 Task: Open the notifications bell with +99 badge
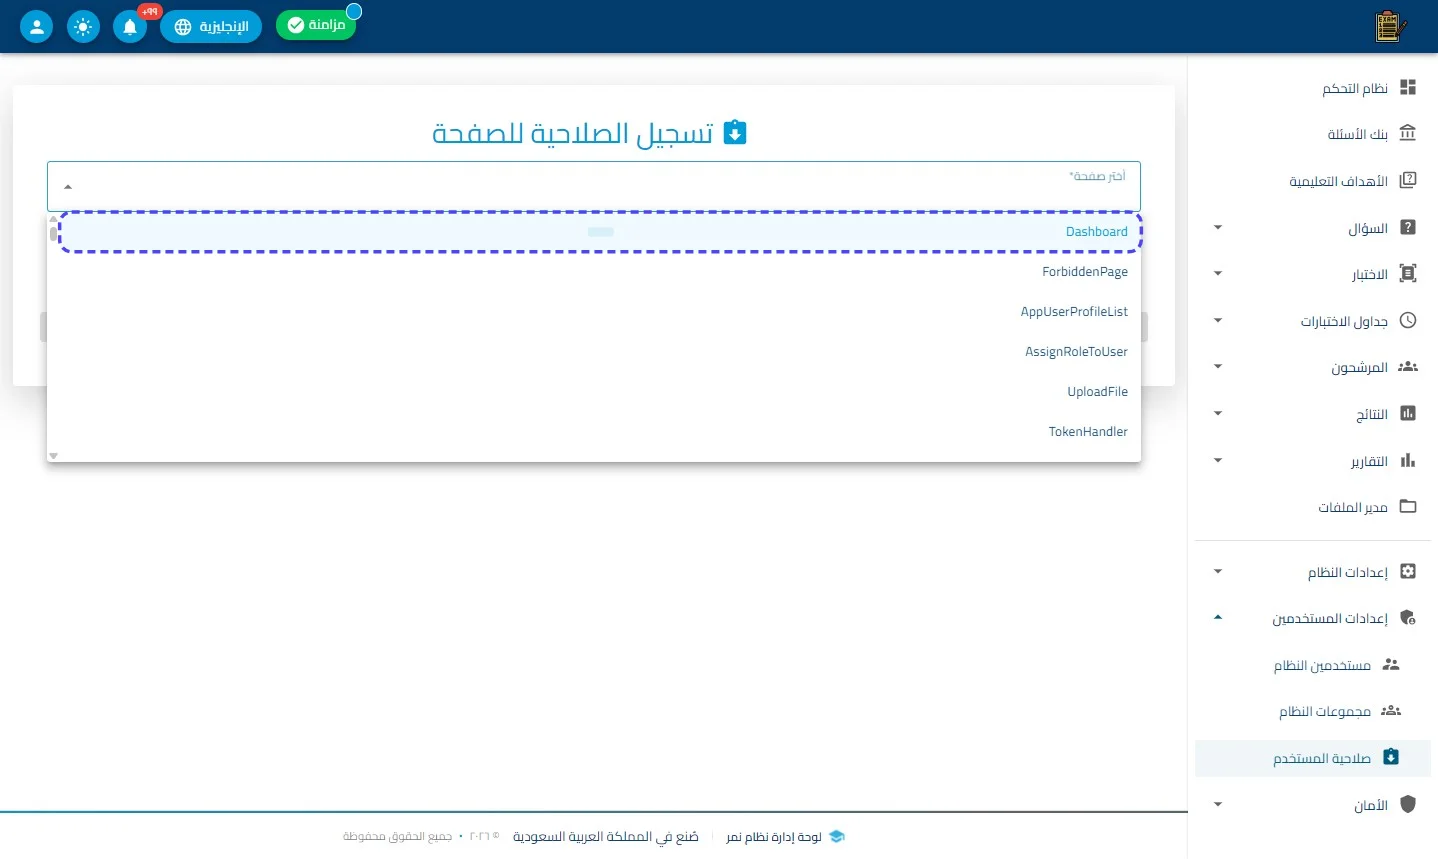[x=130, y=27]
